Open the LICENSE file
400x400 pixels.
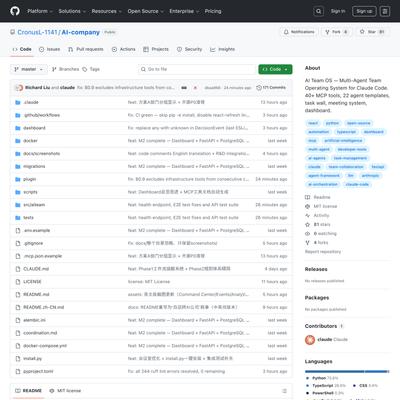pyautogui.click(x=32, y=282)
